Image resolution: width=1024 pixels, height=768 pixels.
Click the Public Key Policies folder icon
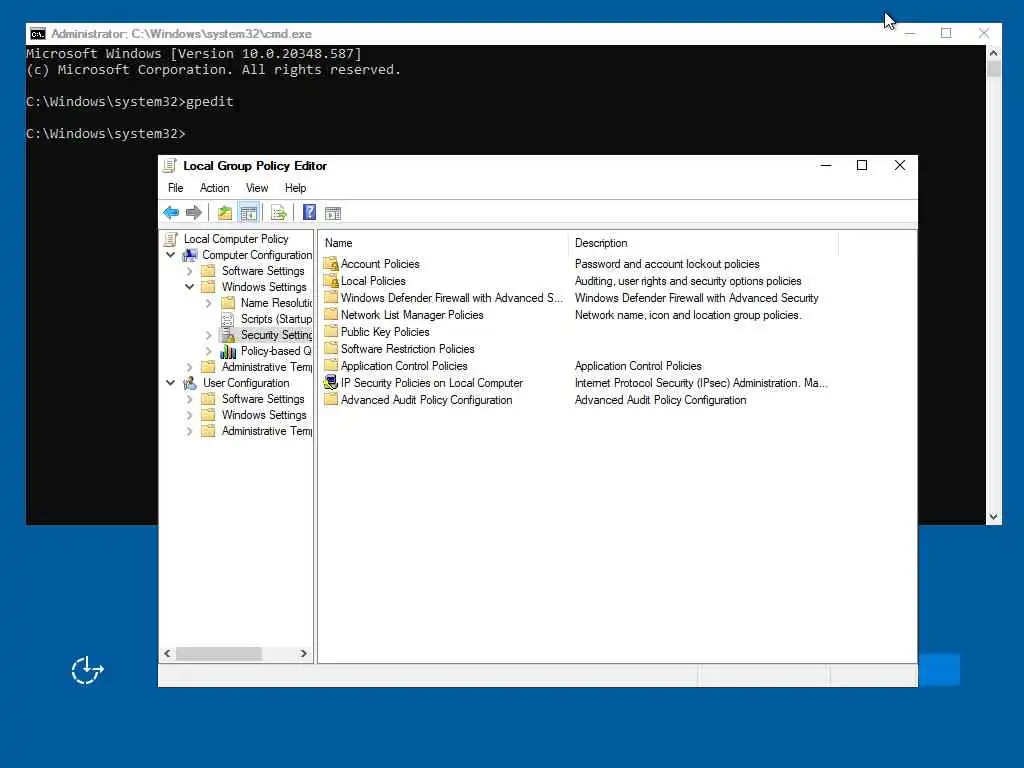pos(331,332)
